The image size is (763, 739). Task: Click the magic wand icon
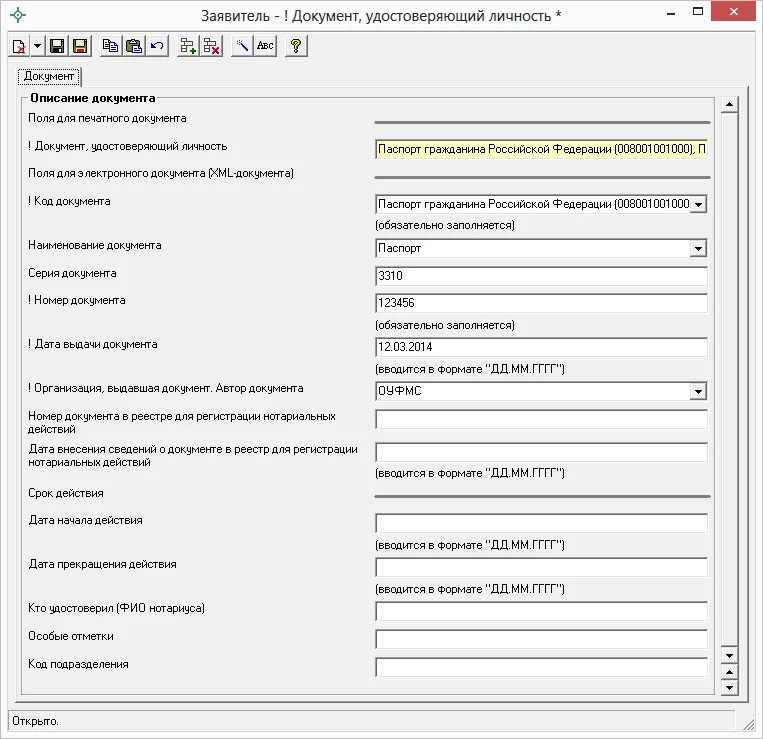pyautogui.click(x=242, y=46)
